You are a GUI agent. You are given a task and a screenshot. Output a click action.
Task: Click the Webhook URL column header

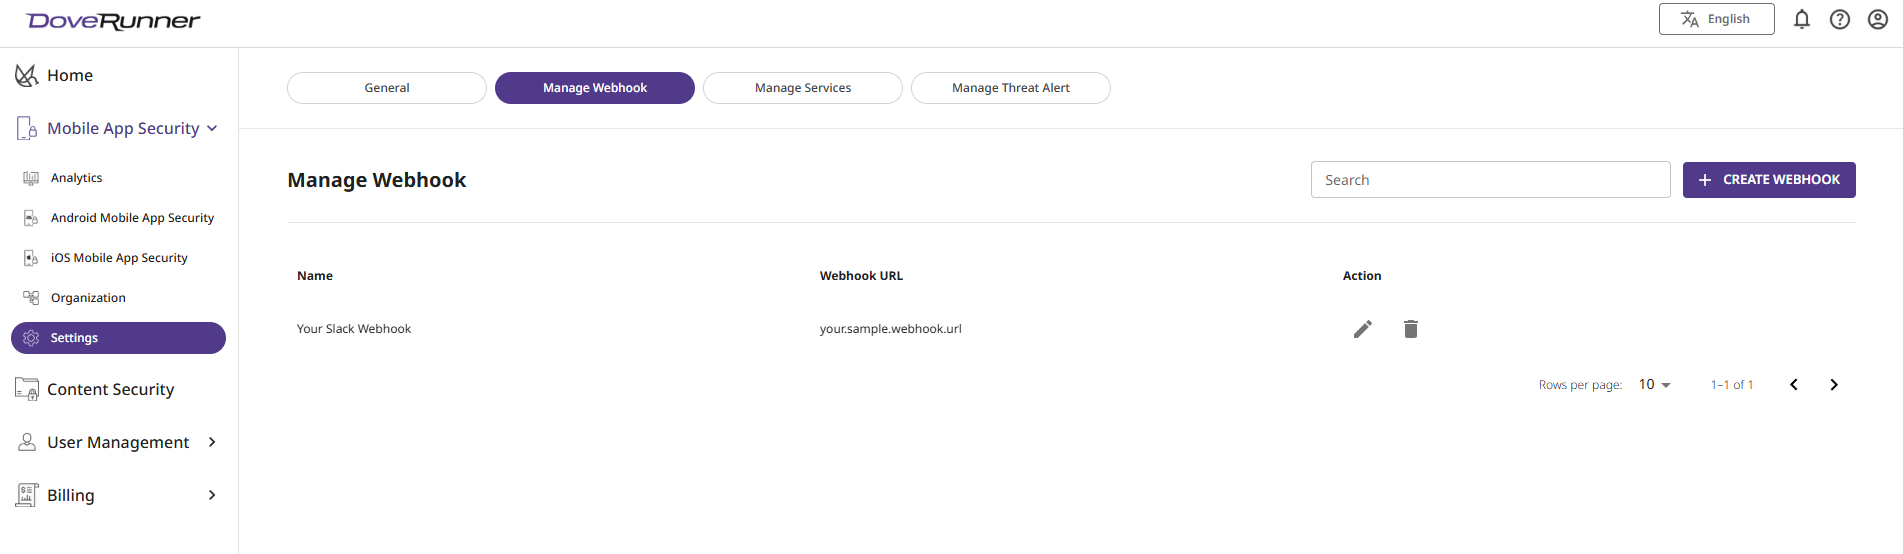click(861, 276)
